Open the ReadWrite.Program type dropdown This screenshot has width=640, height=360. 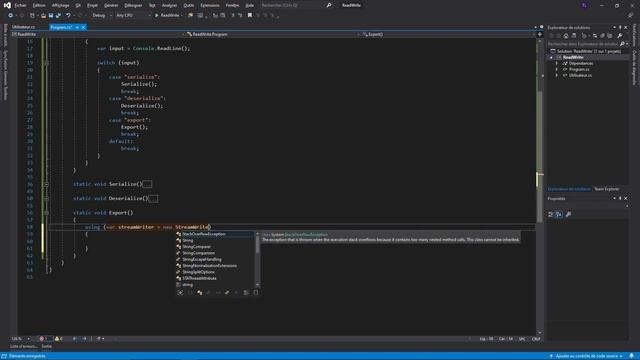(273, 35)
